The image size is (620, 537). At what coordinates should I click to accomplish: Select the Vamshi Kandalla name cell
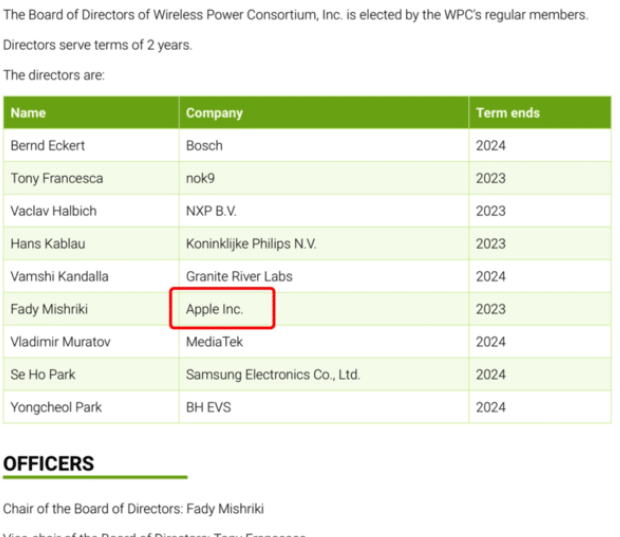(91, 276)
